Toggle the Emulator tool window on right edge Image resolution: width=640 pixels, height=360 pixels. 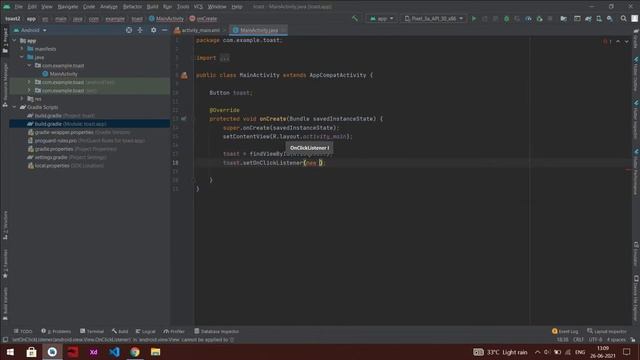636,253
